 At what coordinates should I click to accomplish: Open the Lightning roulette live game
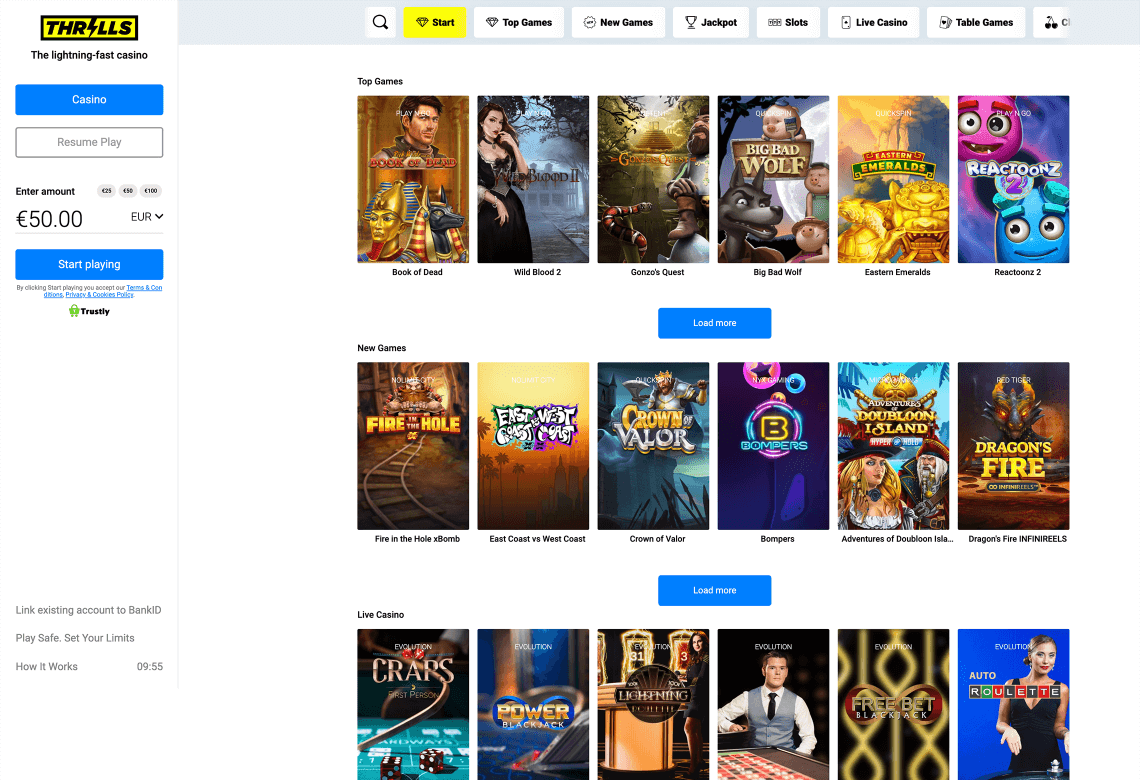coord(653,704)
